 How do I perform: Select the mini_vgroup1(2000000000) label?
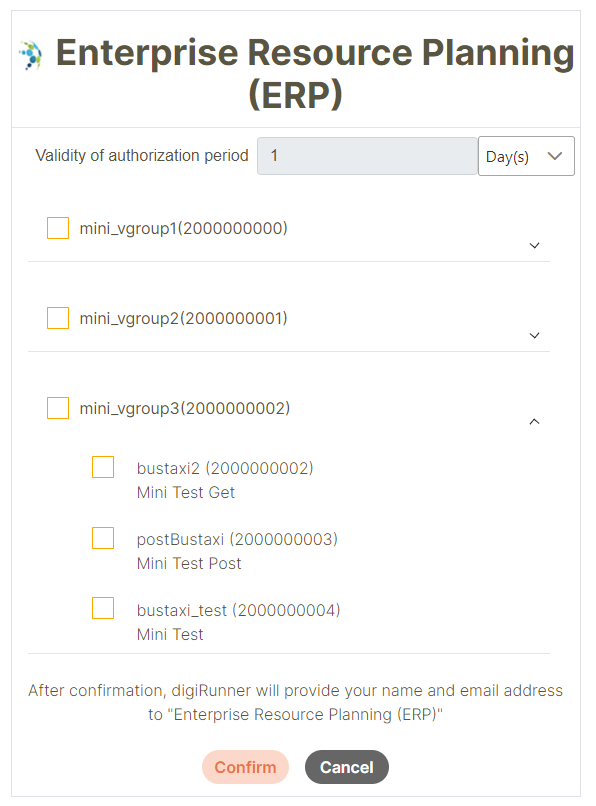184,228
